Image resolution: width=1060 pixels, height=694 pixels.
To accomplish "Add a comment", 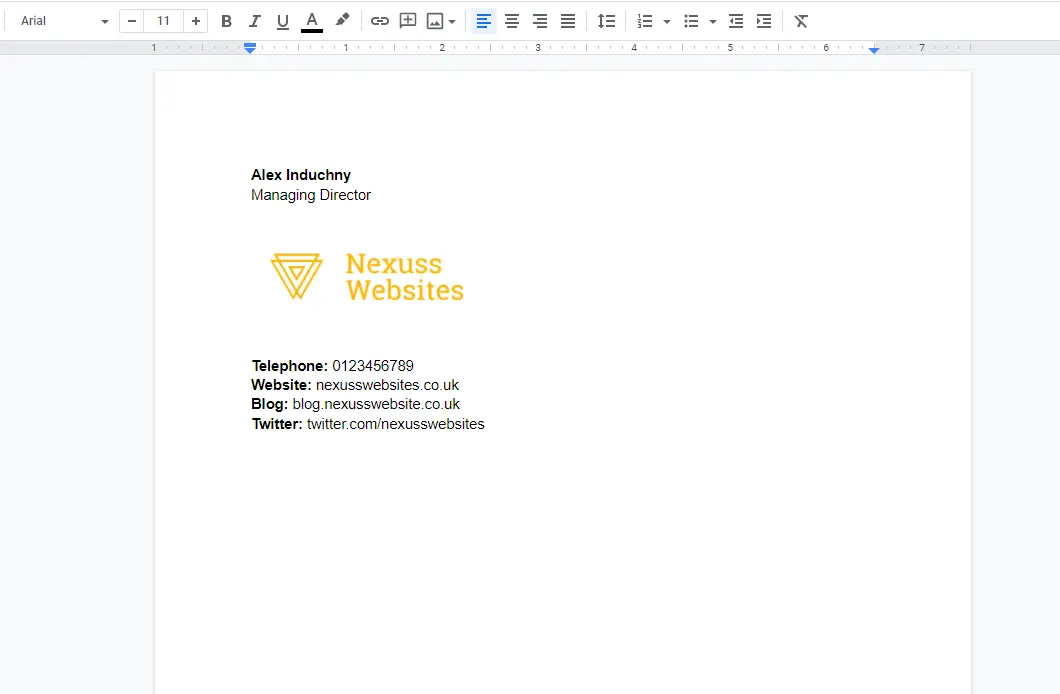I will [407, 20].
